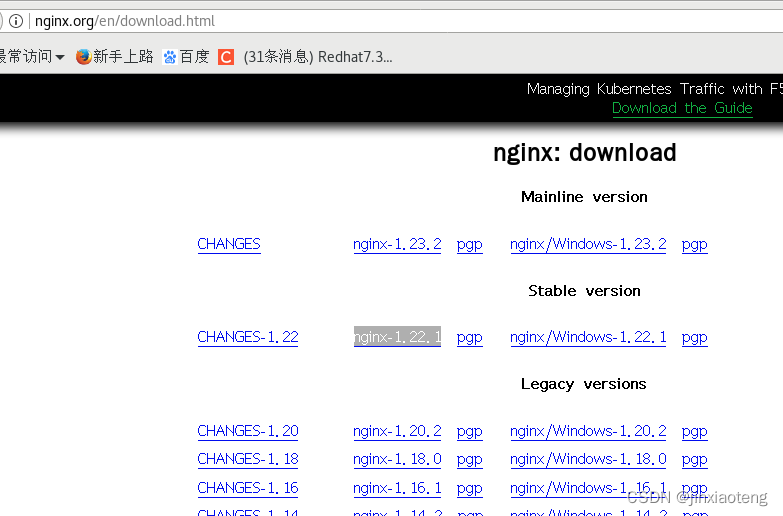Open pgp signature for nginx/Windows-1.18.0
This screenshot has height=516, width=783.
(x=695, y=459)
